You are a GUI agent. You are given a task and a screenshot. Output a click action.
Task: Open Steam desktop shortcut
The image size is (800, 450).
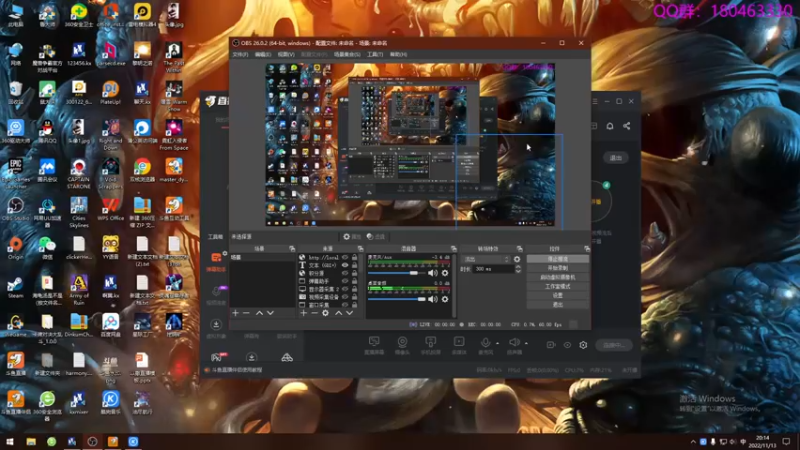[x=15, y=287]
